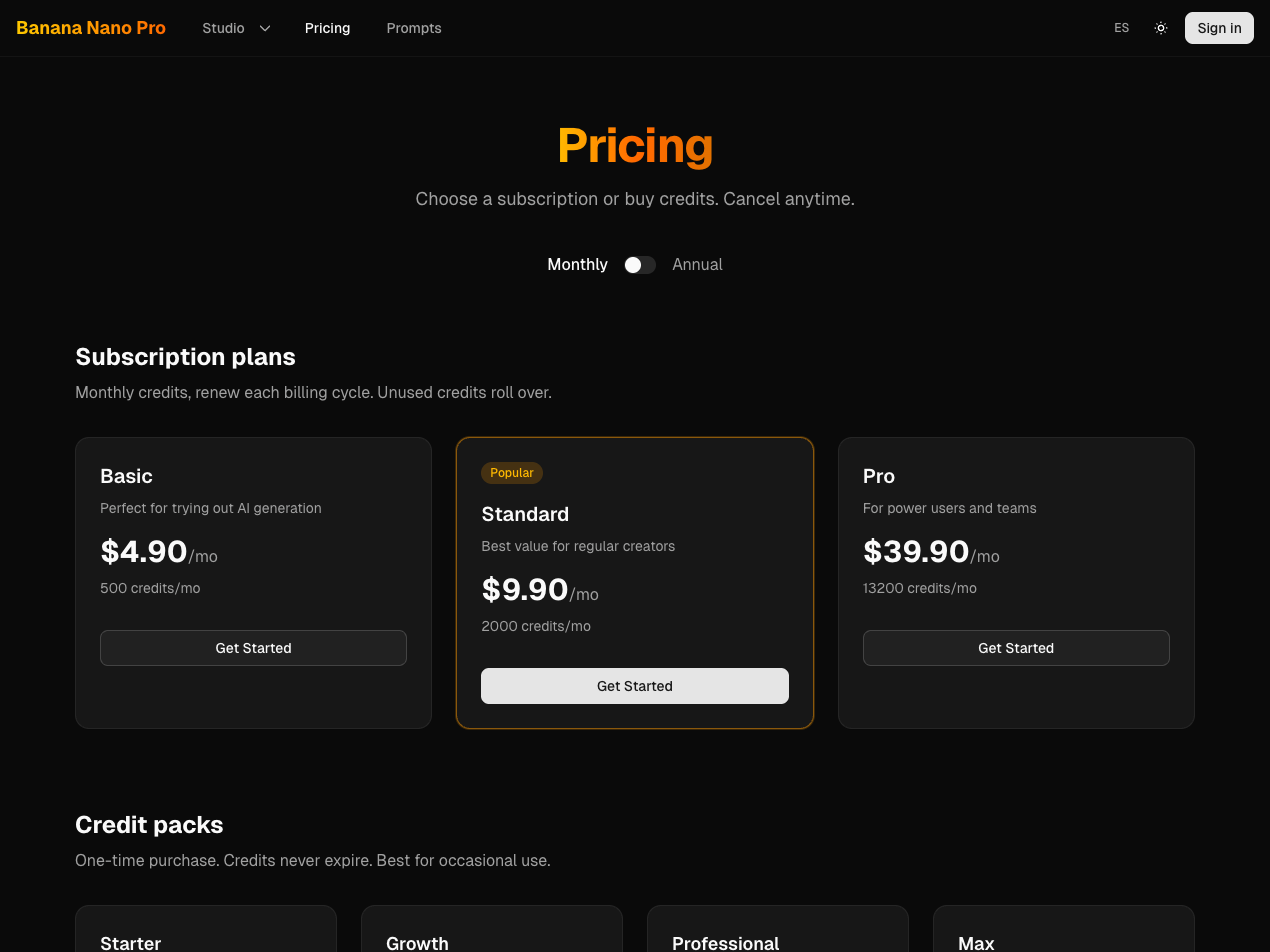Switch billing from Monthly to Annual
Screen dimensions: 1270x952
639,264
